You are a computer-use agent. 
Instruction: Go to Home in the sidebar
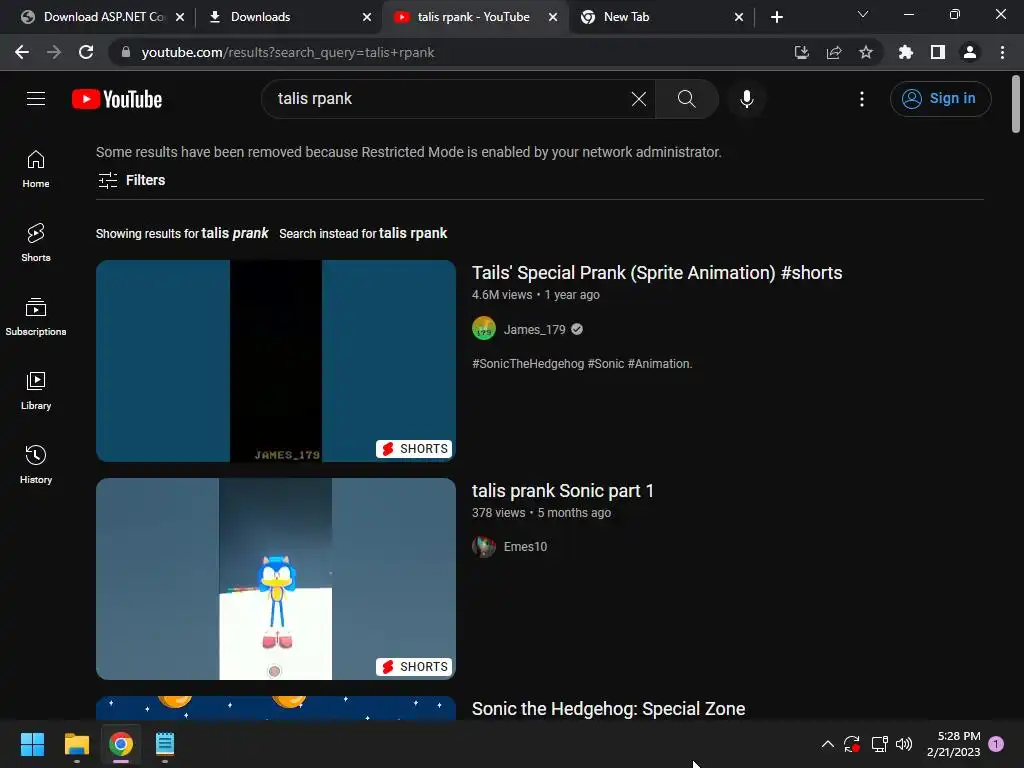36,169
